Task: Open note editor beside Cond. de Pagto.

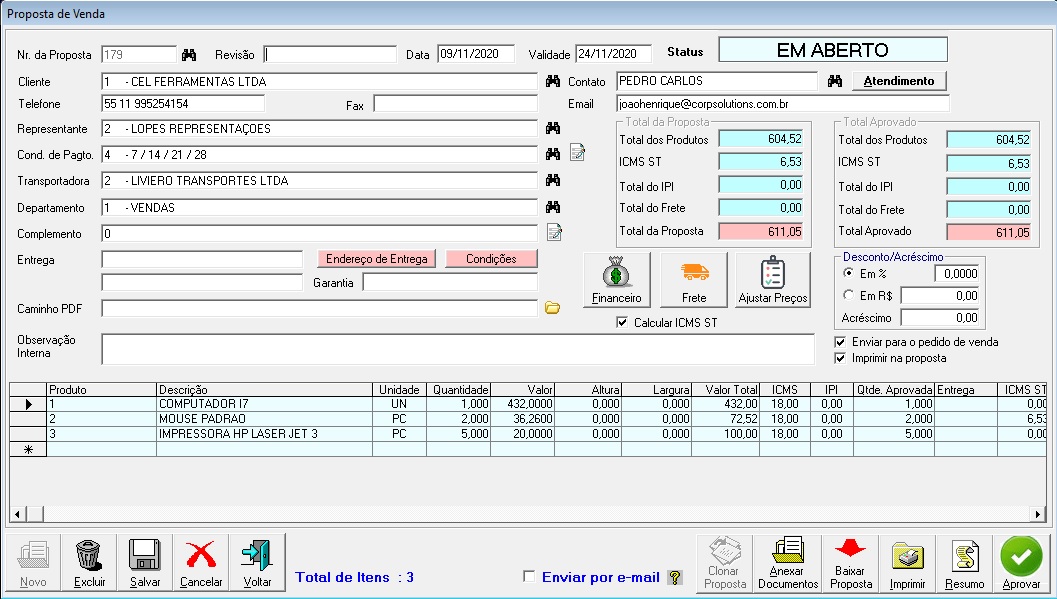Action: [577, 153]
